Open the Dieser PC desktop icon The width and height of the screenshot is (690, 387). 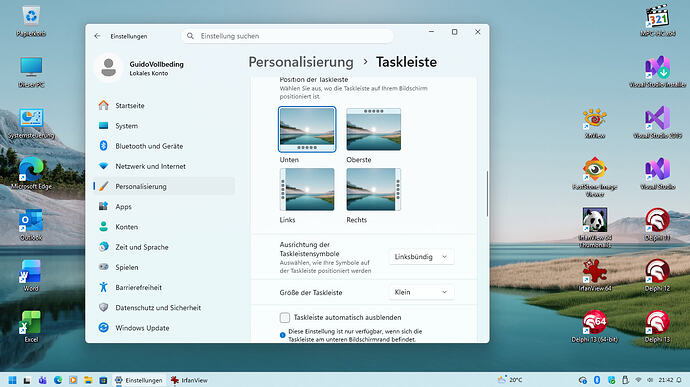[x=31, y=72]
